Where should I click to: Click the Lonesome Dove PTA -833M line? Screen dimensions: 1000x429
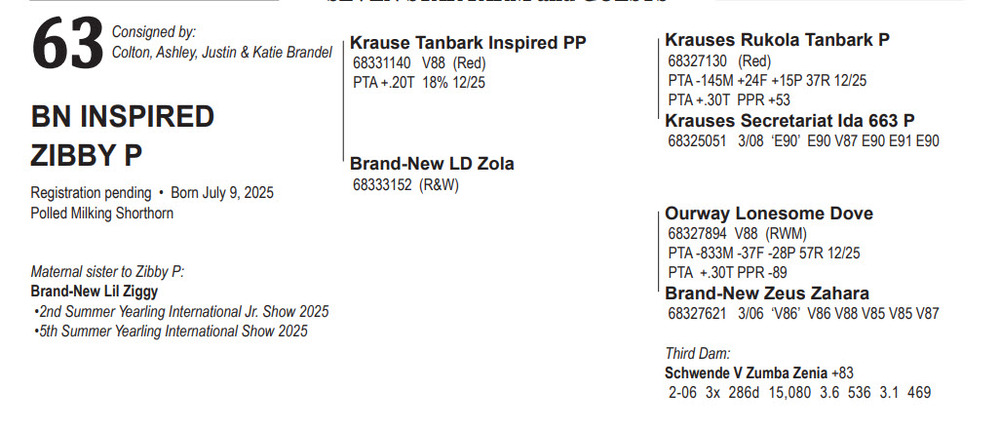pyautogui.click(x=764, y=253)
